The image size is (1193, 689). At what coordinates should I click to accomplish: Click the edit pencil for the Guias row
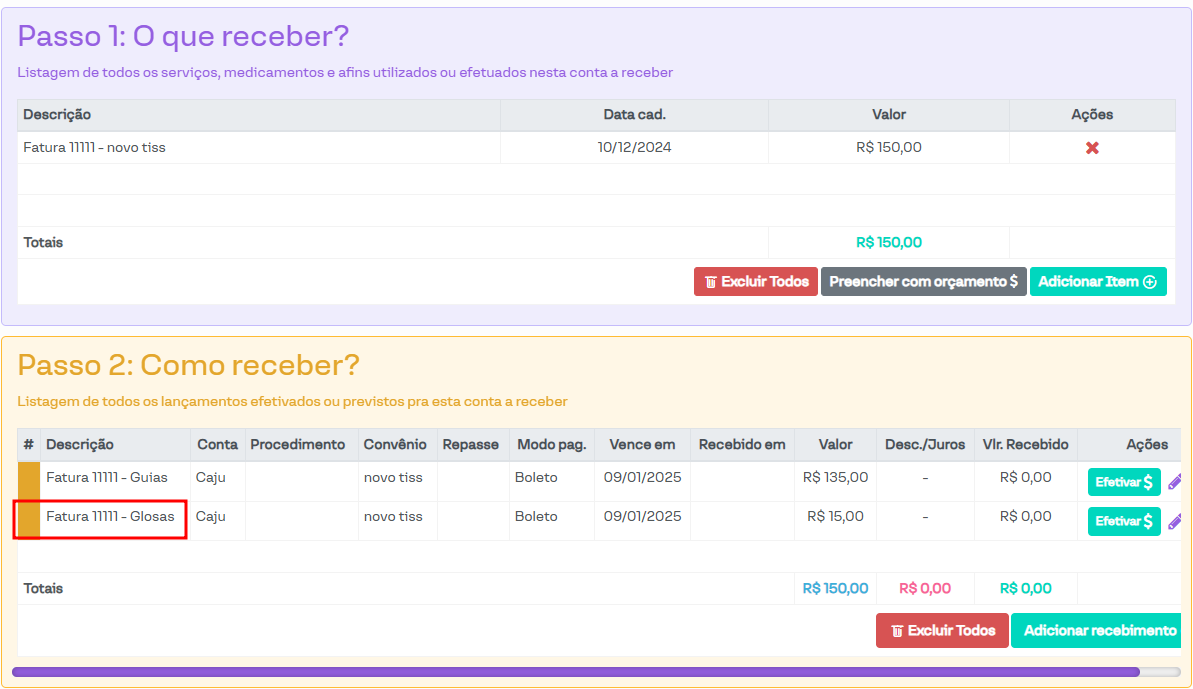tap(1174, 482)
